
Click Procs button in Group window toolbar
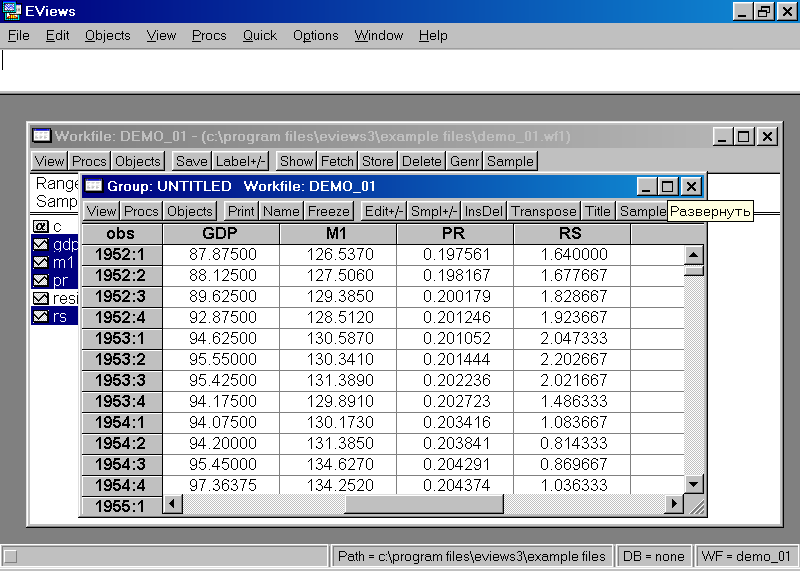pyautogui.click(x=141, y=211)
